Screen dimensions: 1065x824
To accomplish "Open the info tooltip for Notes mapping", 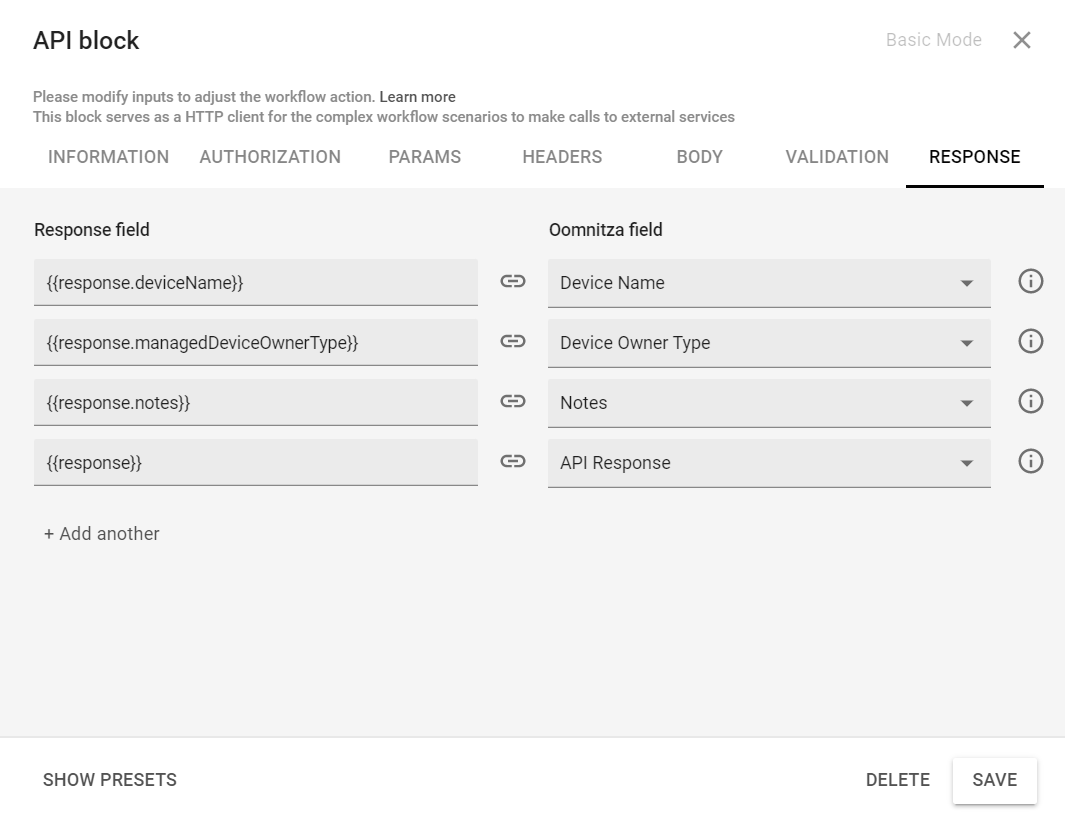I will (x=1030, y=401).
